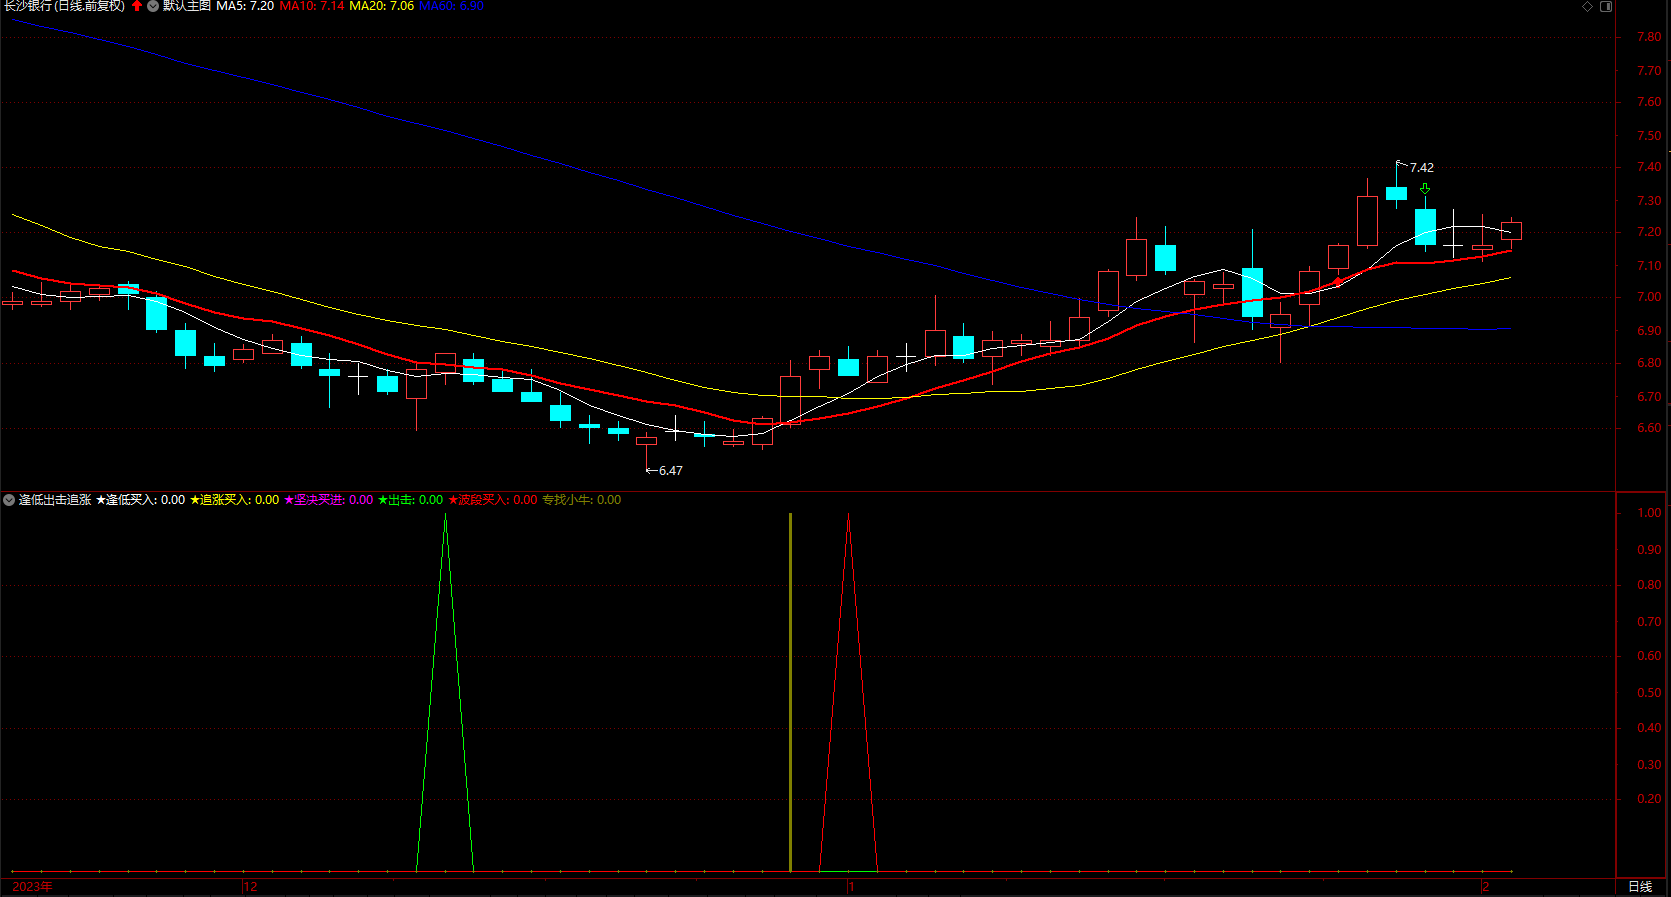The image size is (1671, 897).
Task: Click the 2 month marker on time axis
Action: click(1486, 887)
